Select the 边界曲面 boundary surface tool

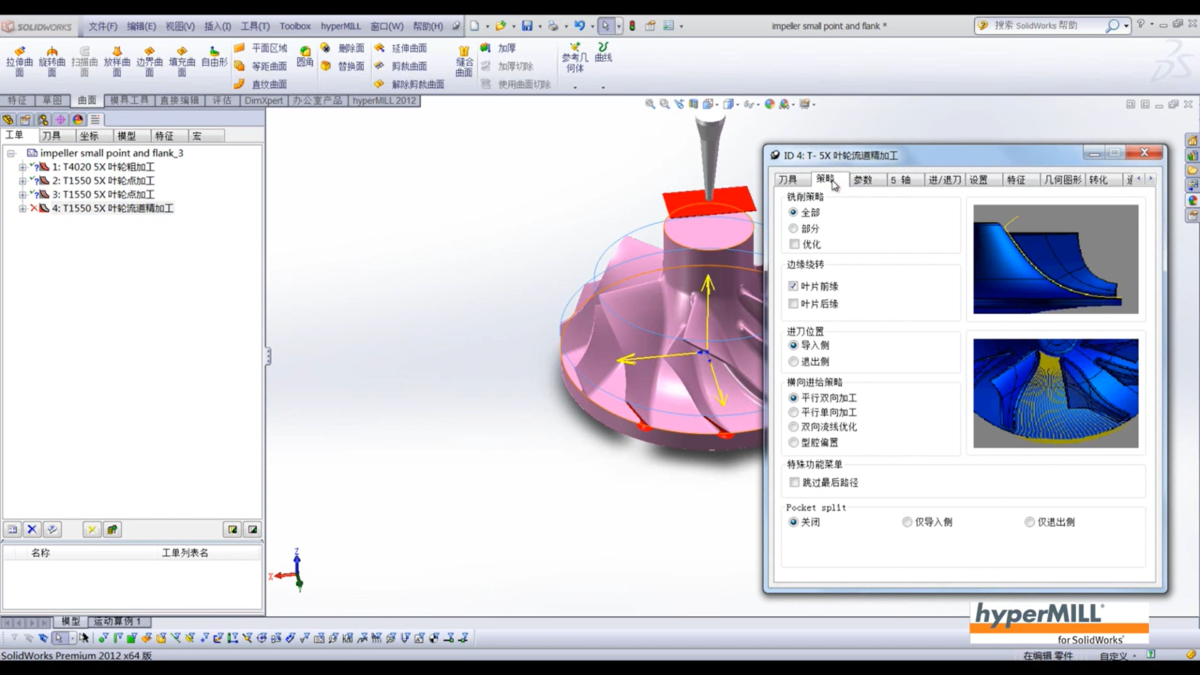coord(149,61)
